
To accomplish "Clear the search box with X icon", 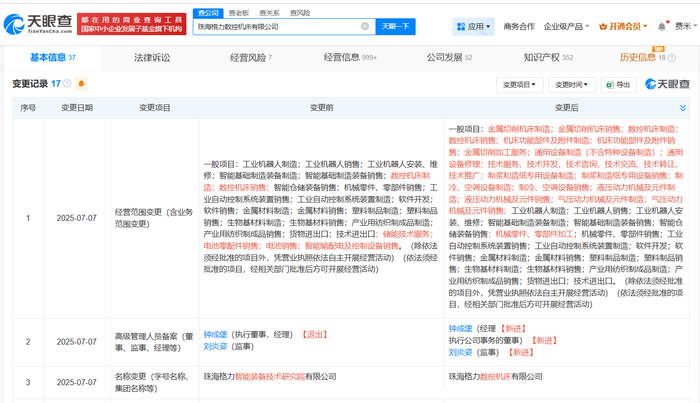I will [x=365, y=27].
